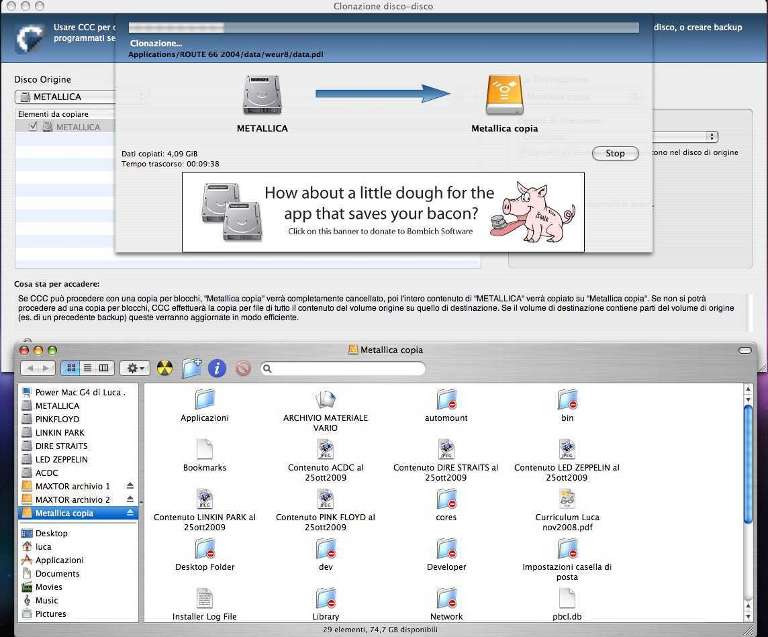
Task: Click the red delete toolbar icon
Action: point(243,368)
